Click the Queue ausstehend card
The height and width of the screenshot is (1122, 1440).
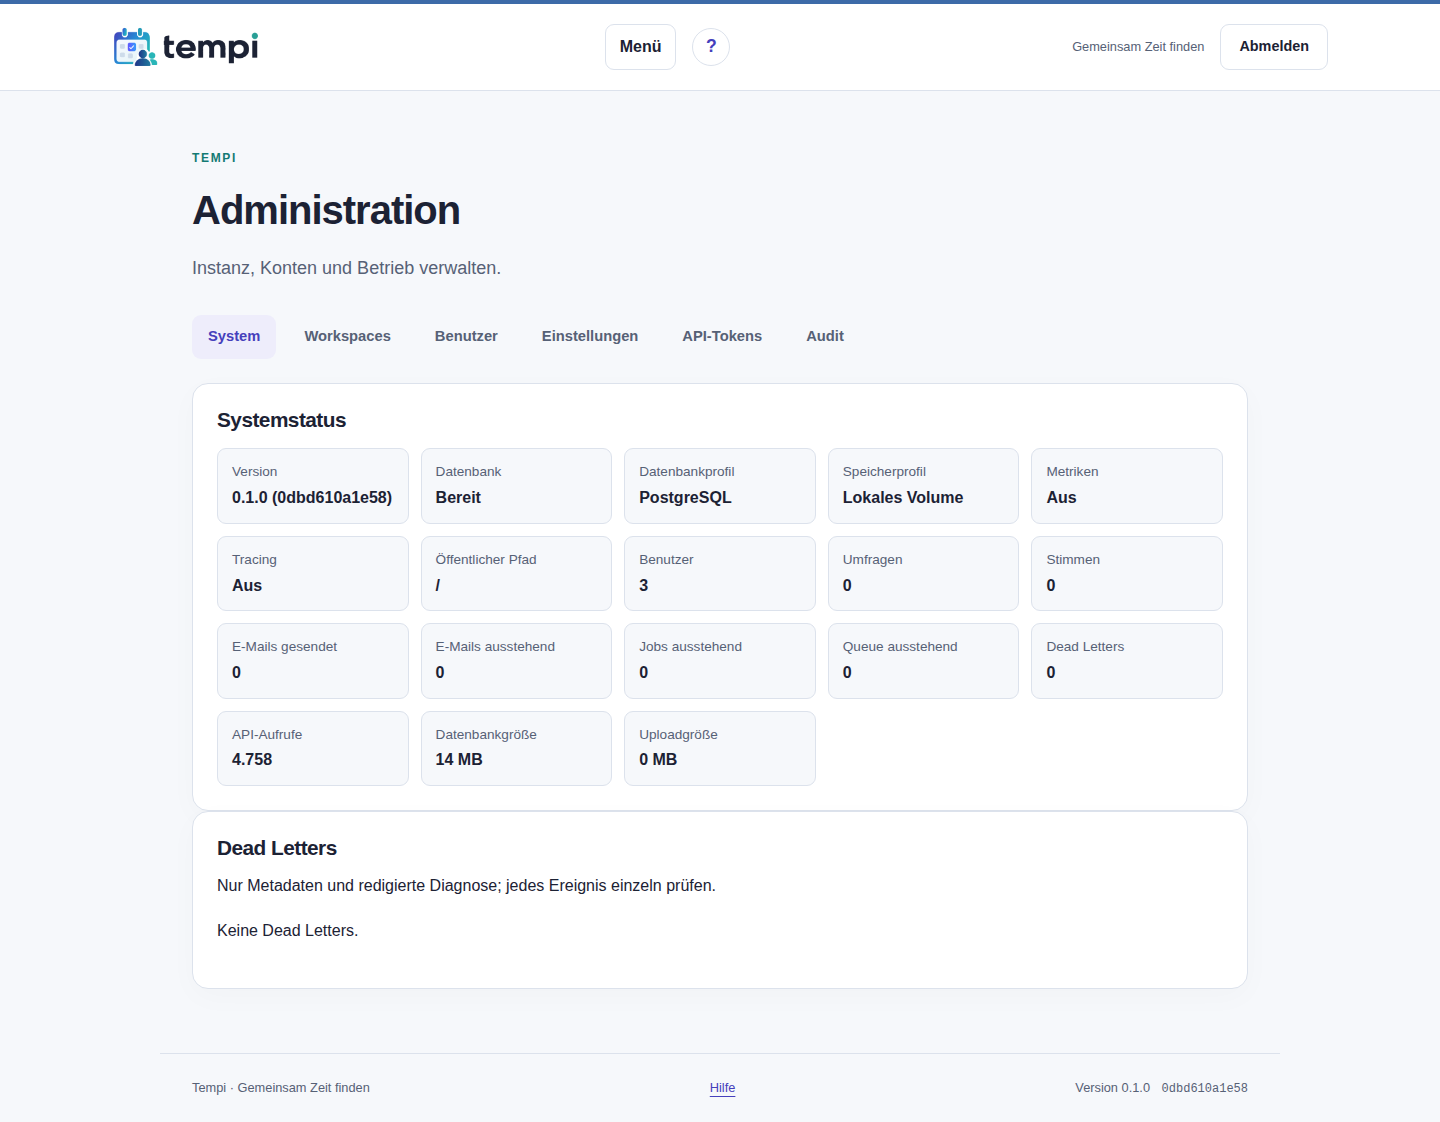pyautogui.click(x=923, y=661)
